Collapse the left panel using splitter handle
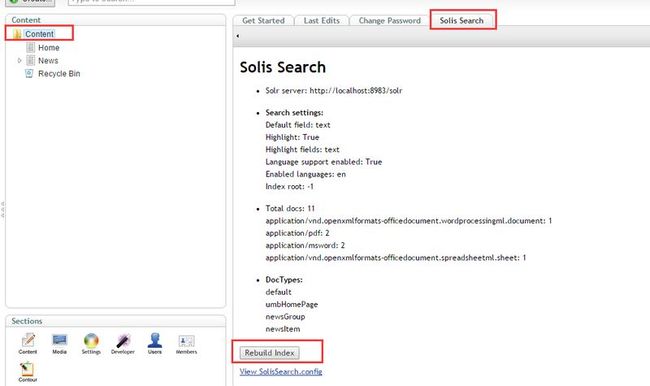Screen dimensions: 650x386 [2, 209]
